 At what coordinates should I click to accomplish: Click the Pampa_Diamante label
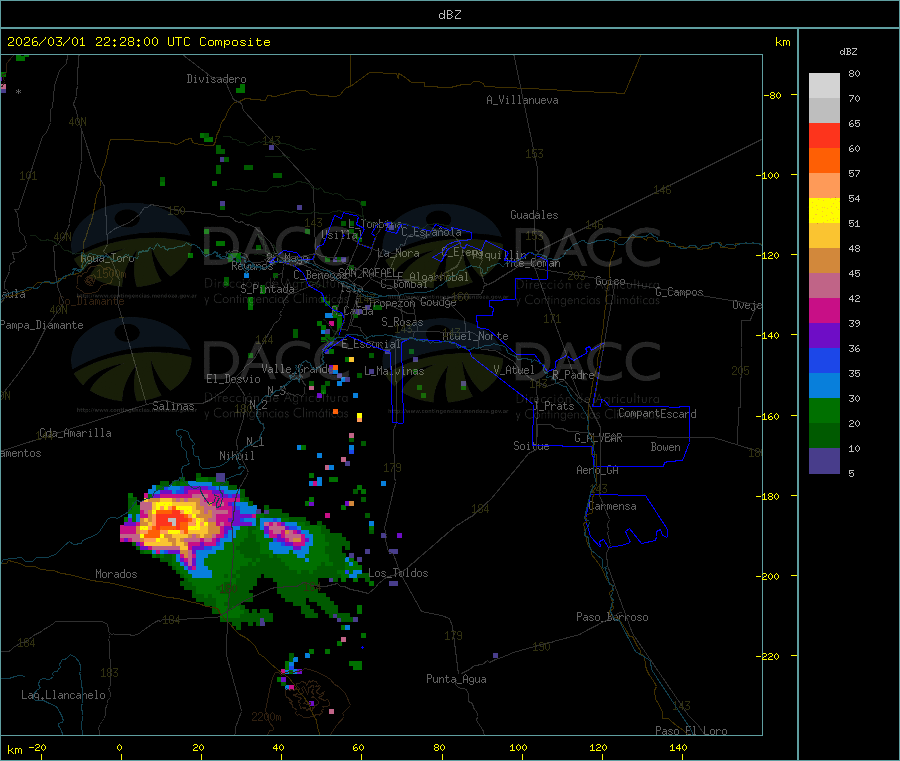click(42, 325)
